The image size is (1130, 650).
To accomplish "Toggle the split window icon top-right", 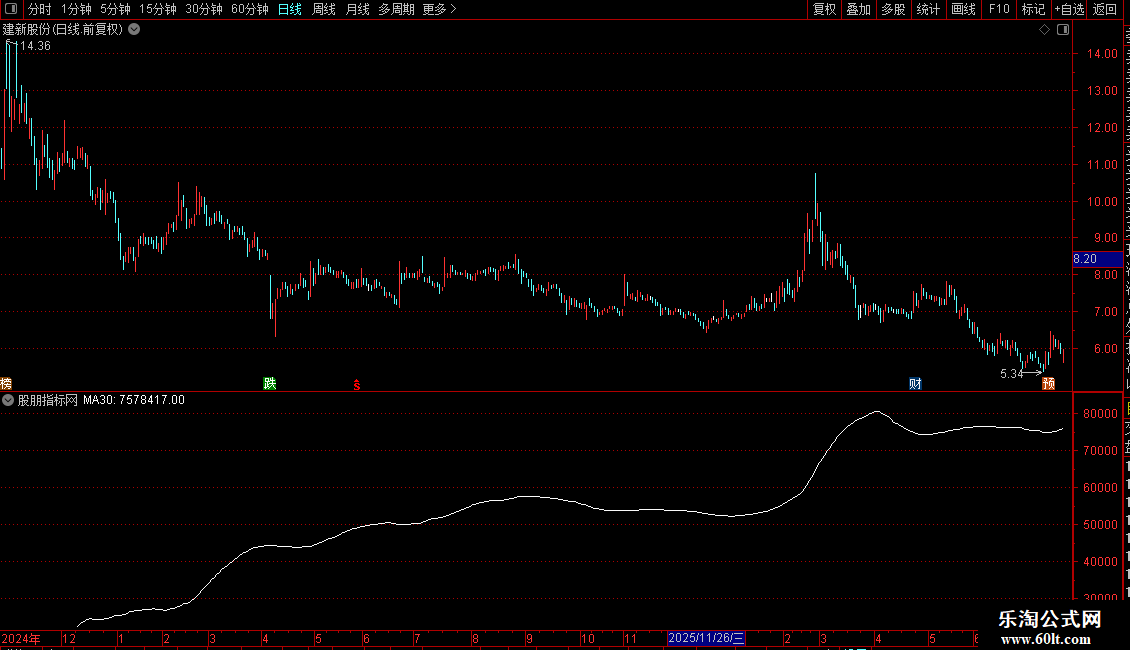I will pyautogui.click(x=1063, y=30).
